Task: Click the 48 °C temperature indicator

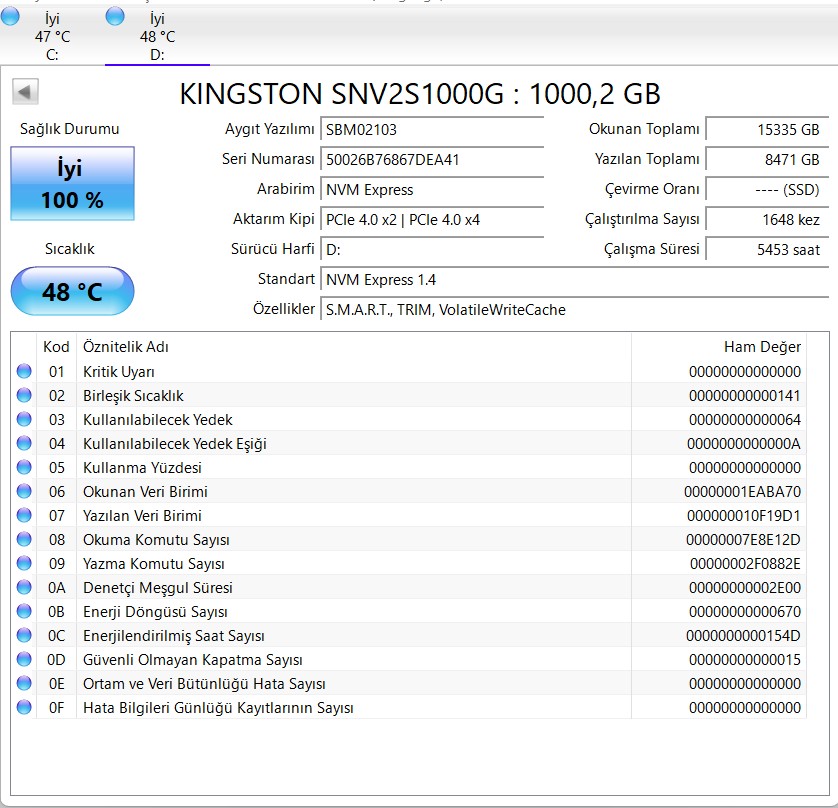Action: pos(72,292)
